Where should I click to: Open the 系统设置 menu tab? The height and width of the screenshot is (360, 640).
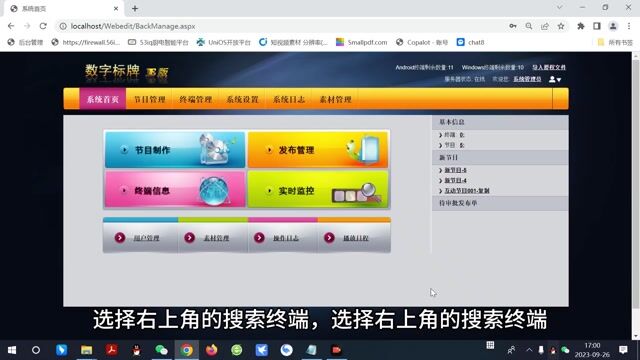tap(242, 99)
